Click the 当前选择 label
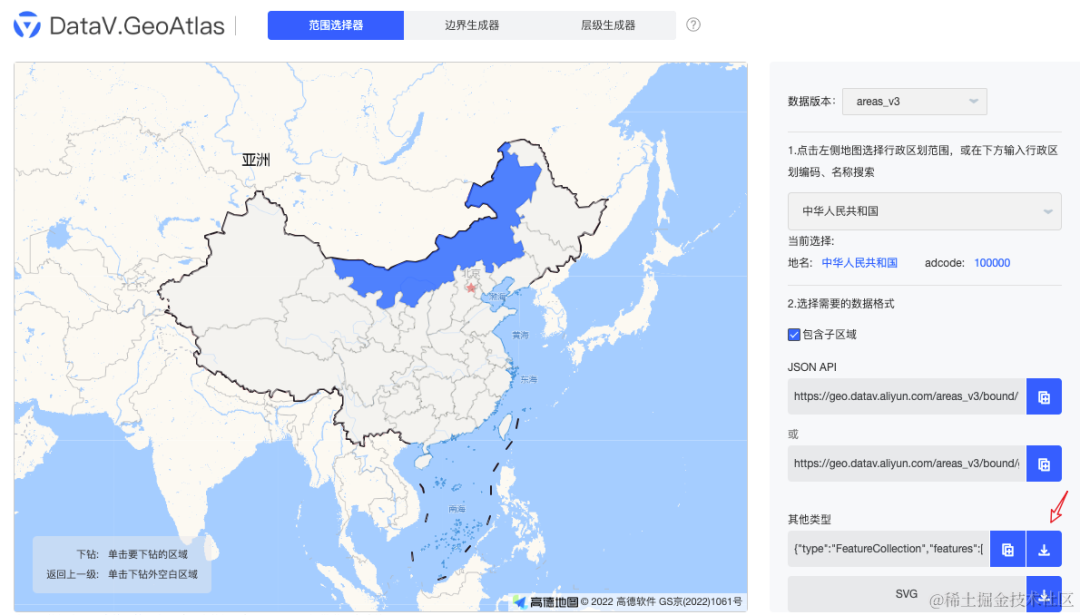 click(x=811, y=242)
